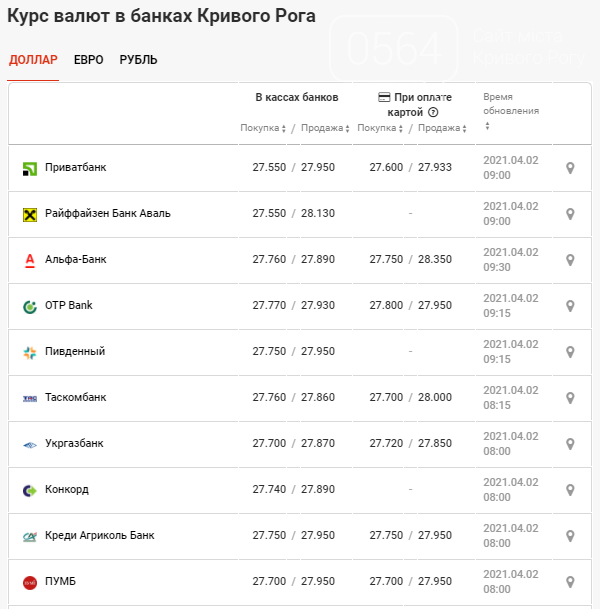The image size is (600, 609).
Task: Click the Пивденный bank logo icon
Action: tap(29, 352)
